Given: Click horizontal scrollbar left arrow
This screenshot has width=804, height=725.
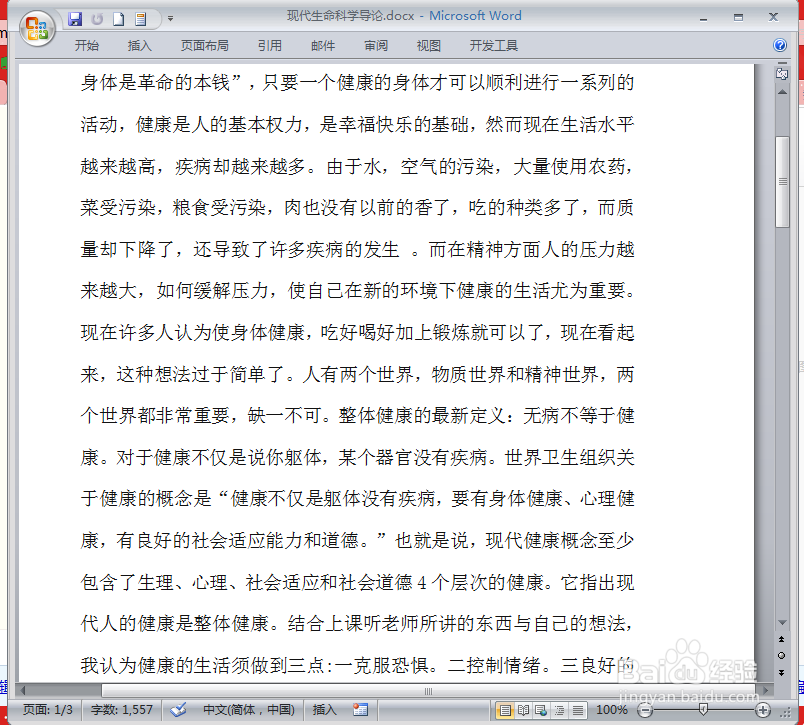Looking at the screenshot, I should point(22,691).
